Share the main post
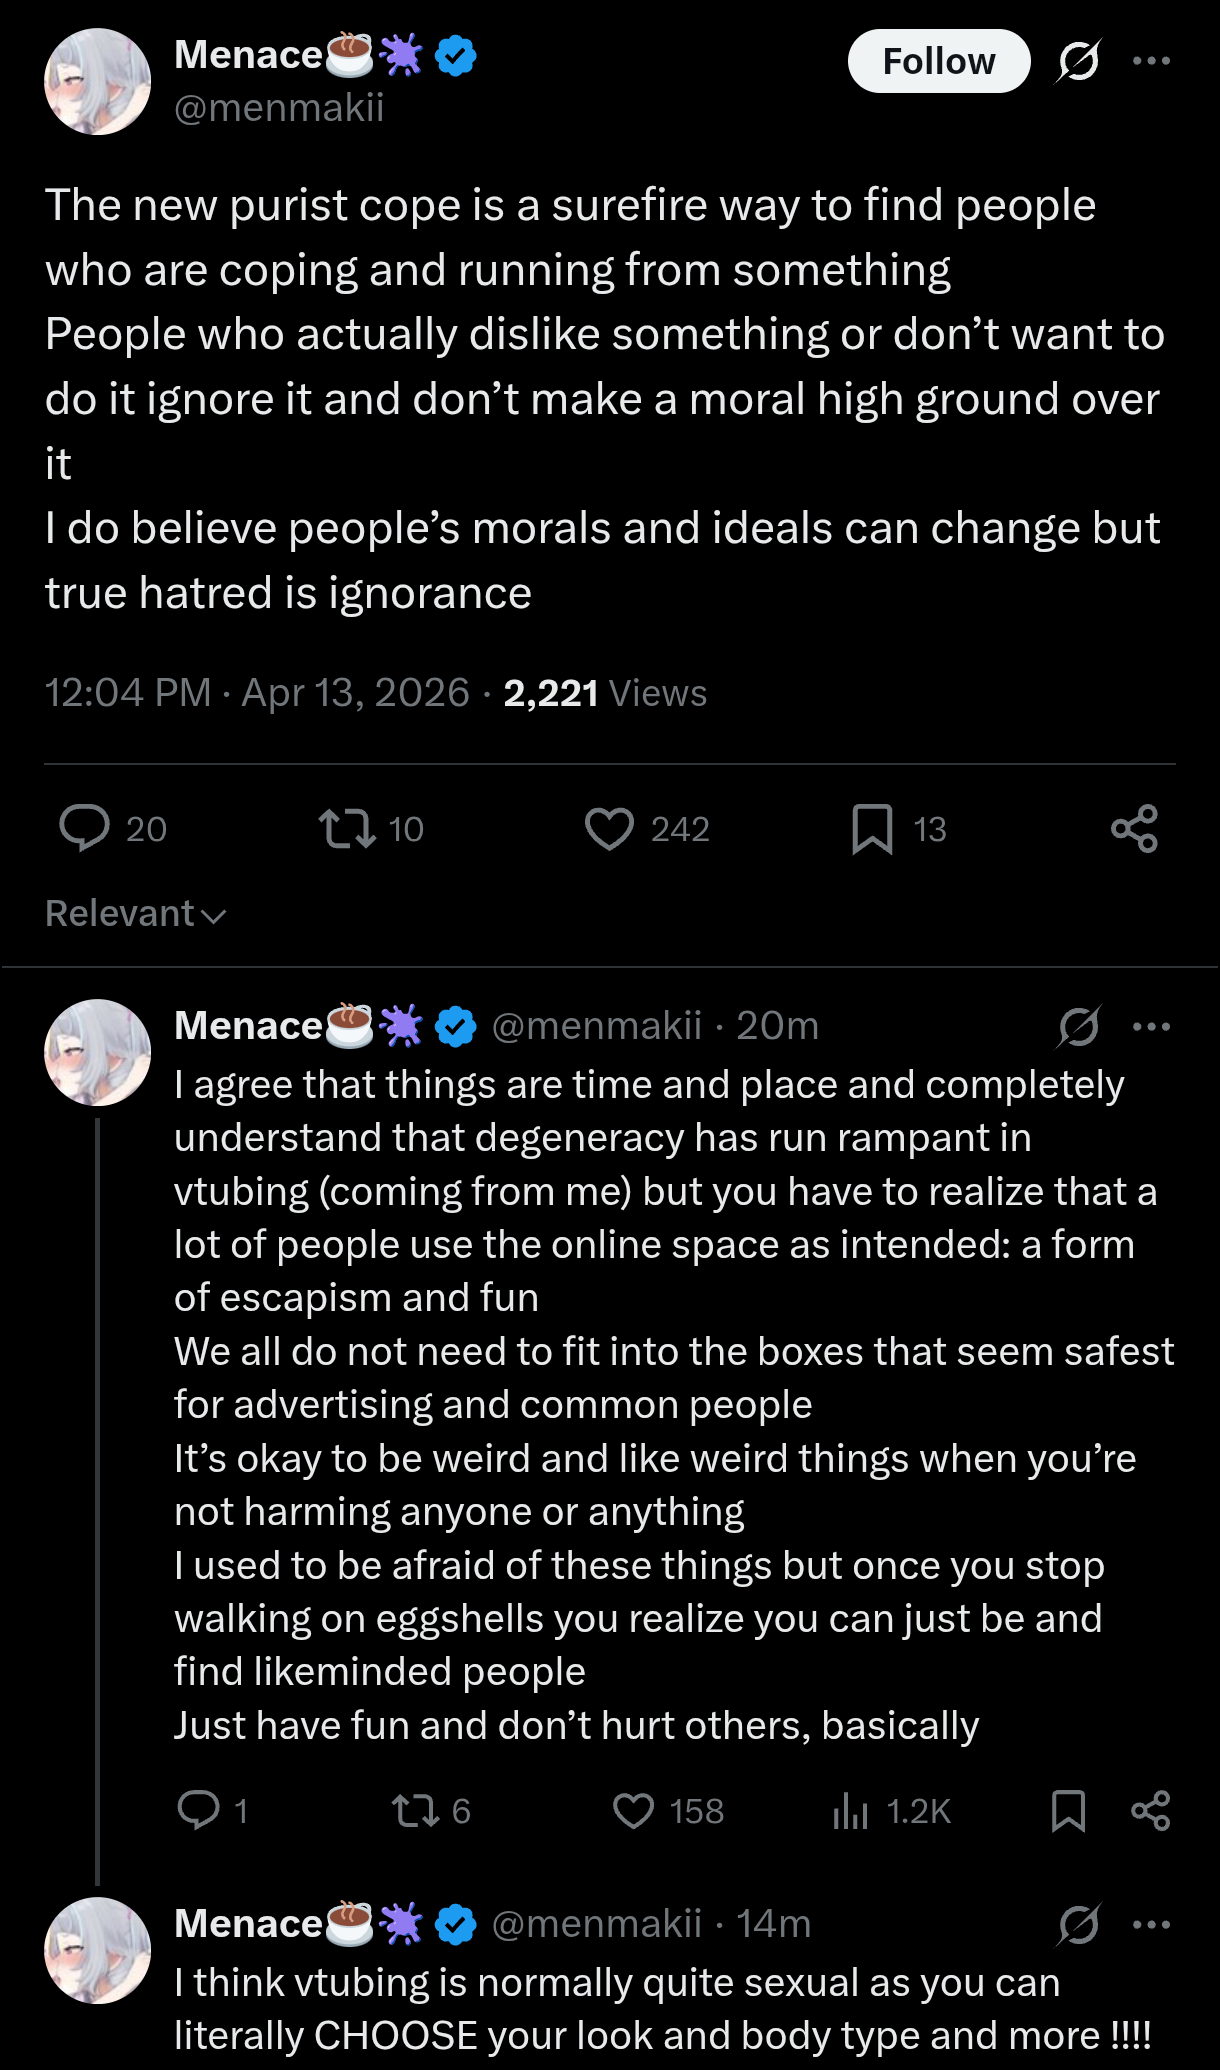This screenshot has width=1220, height=2070. (x=1134, y=828)
